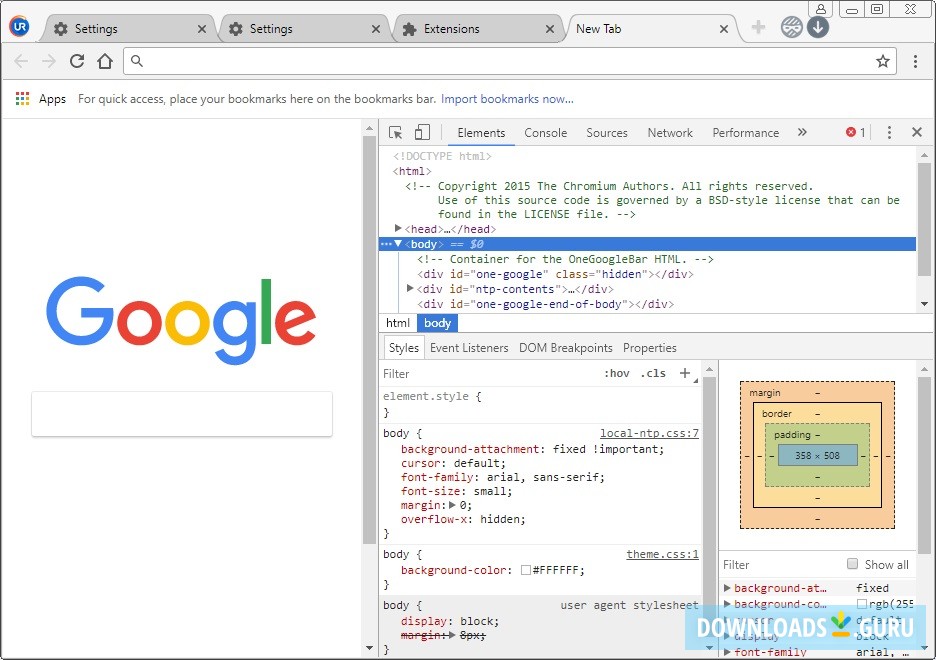Click the Google search input box

182,414
